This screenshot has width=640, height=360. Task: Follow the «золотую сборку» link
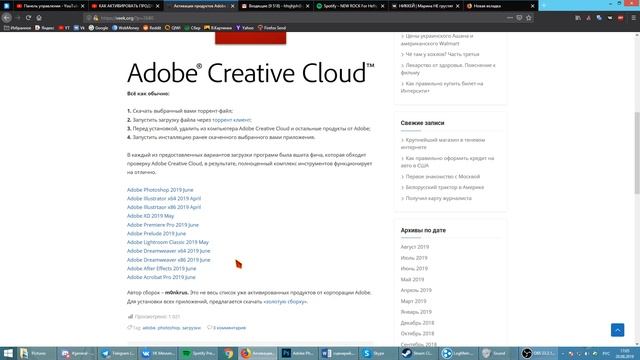[x=285, y=302]
